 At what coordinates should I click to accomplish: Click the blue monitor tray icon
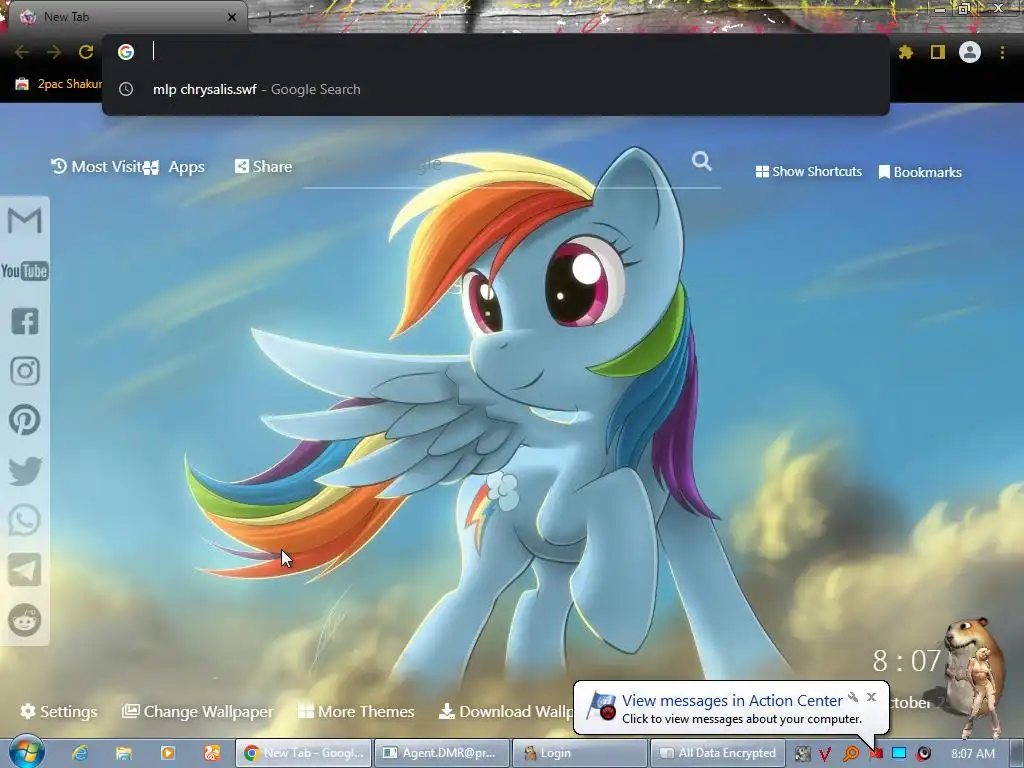tap(899, 753)
